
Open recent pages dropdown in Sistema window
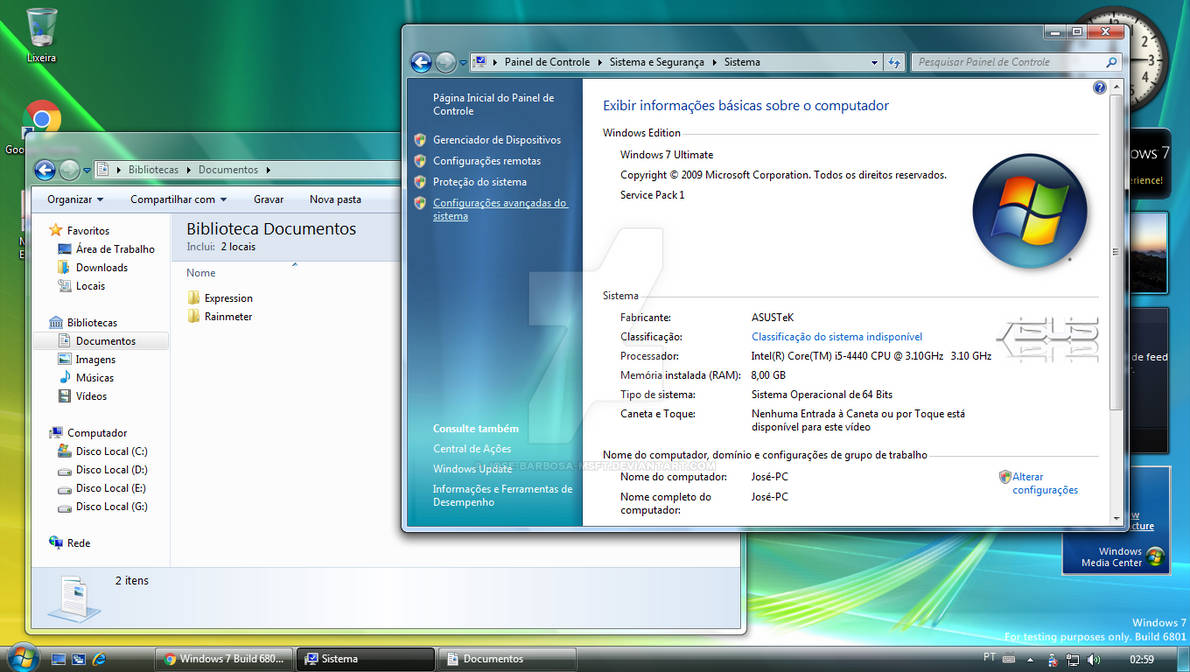tap(463, 63)
